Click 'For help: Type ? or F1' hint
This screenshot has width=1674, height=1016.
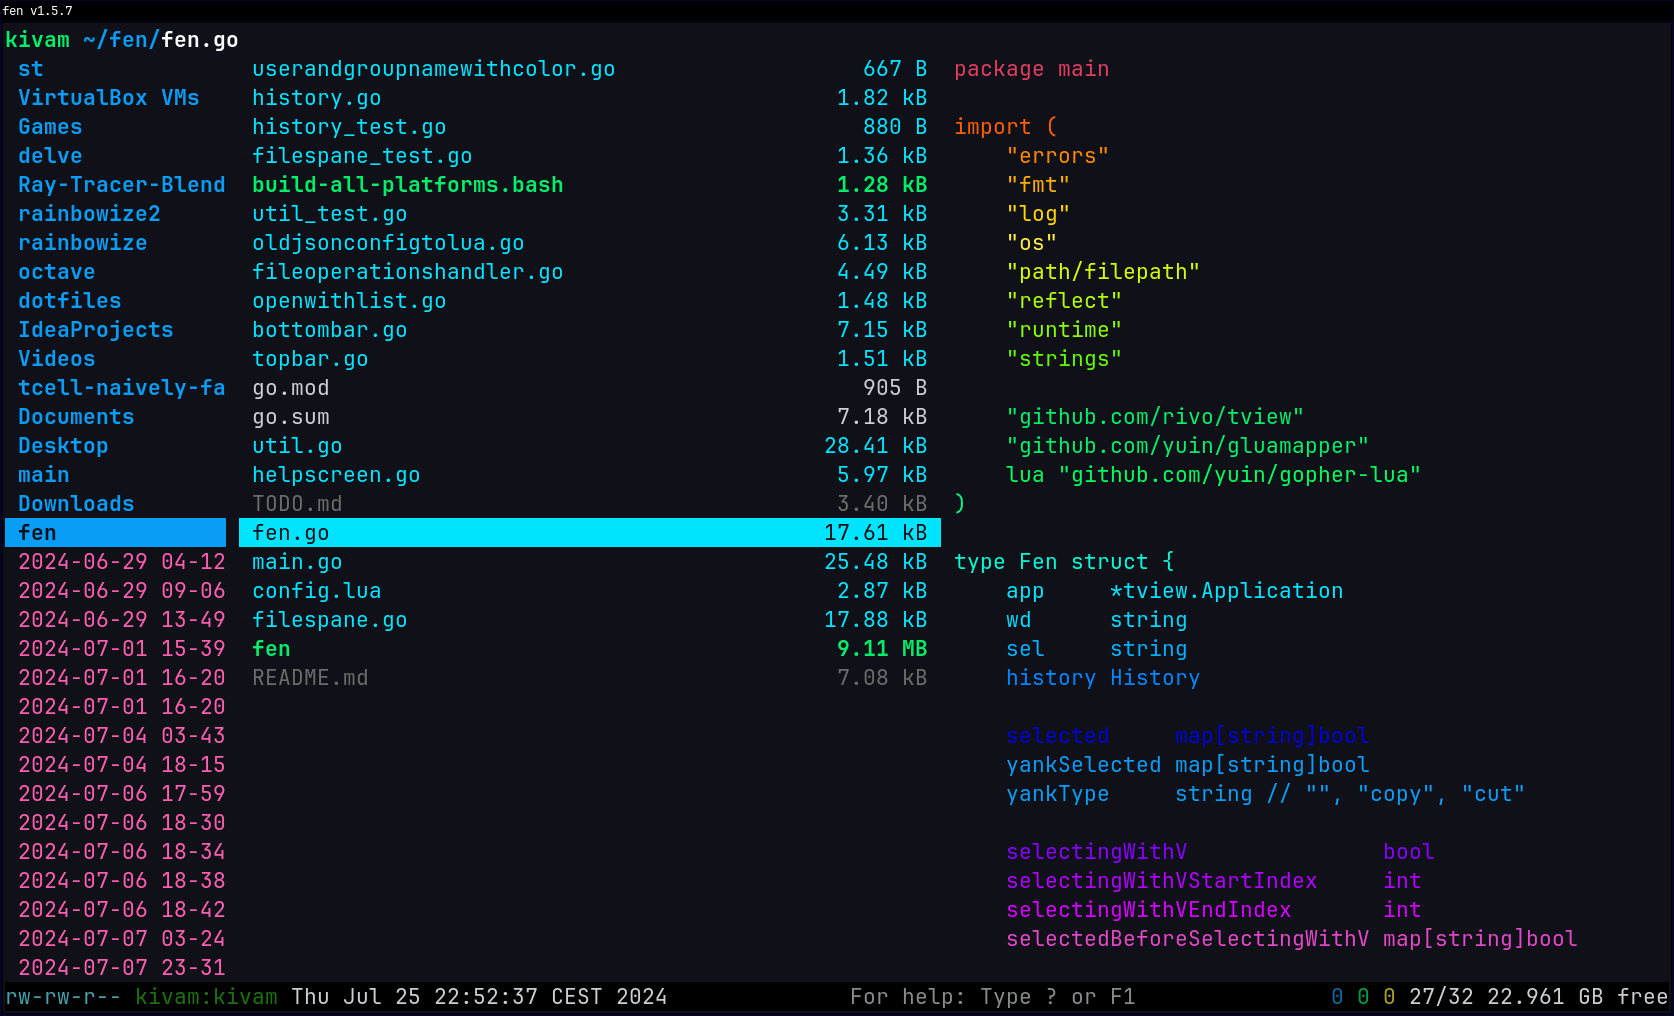[993, 997]
